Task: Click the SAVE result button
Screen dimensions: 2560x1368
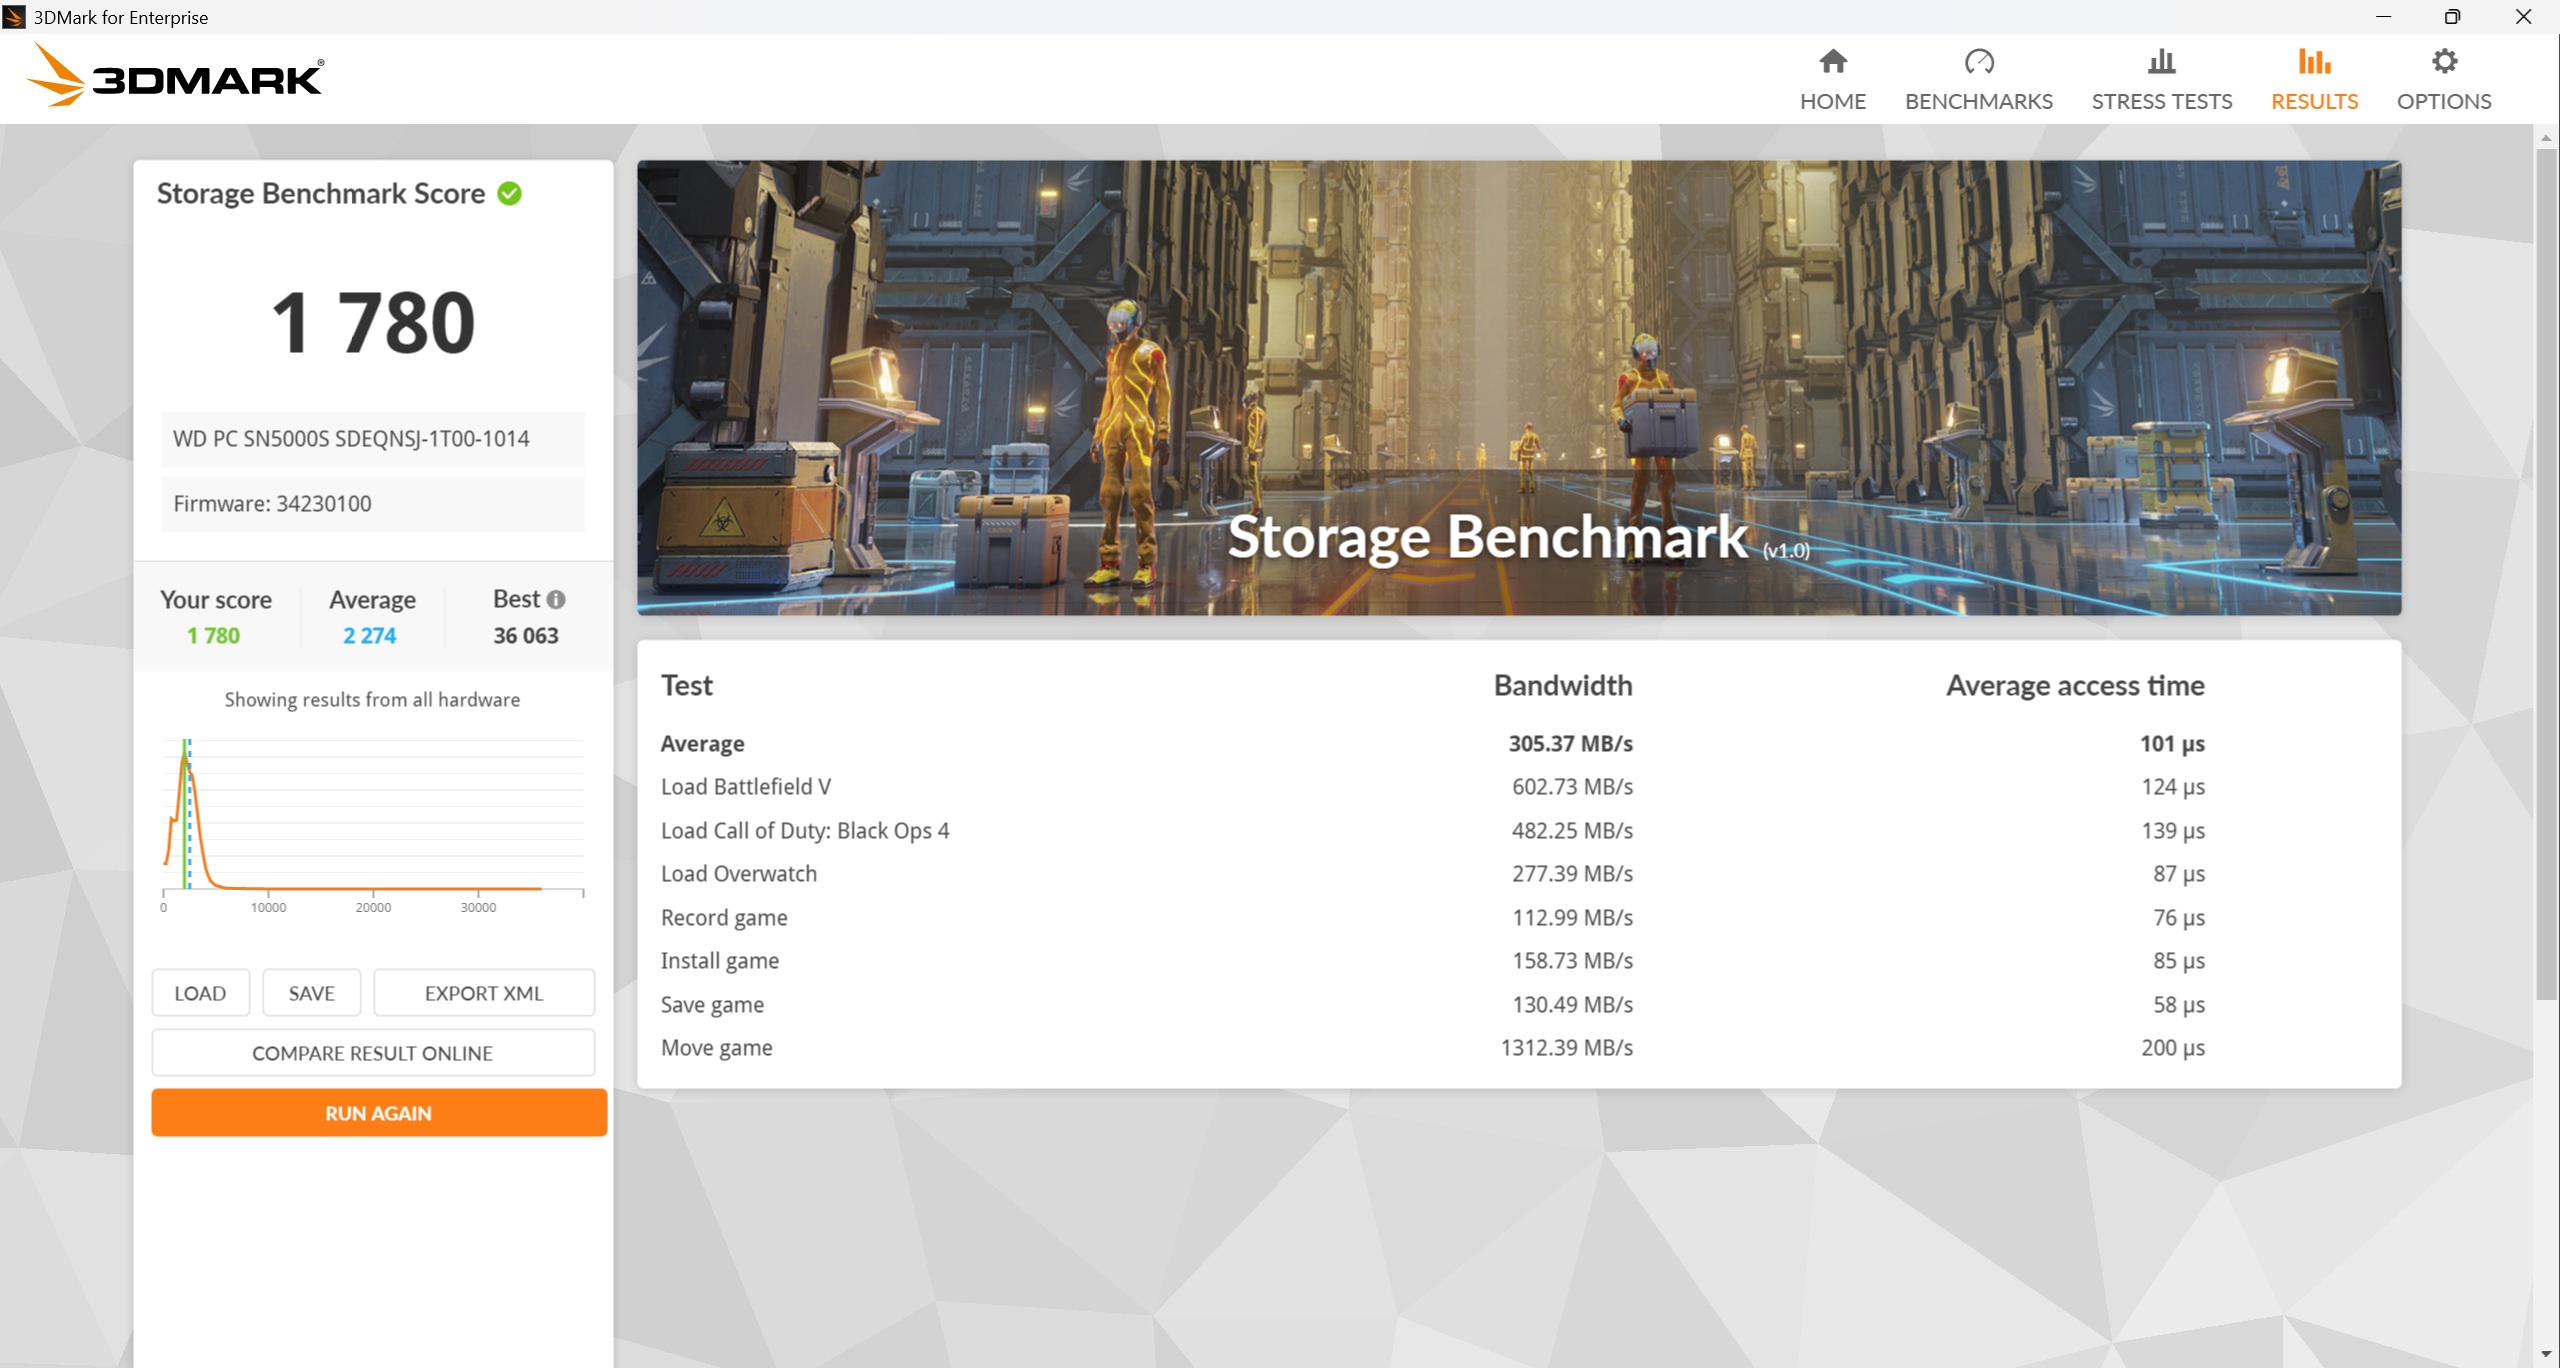Action: click(x=311, y=993)
